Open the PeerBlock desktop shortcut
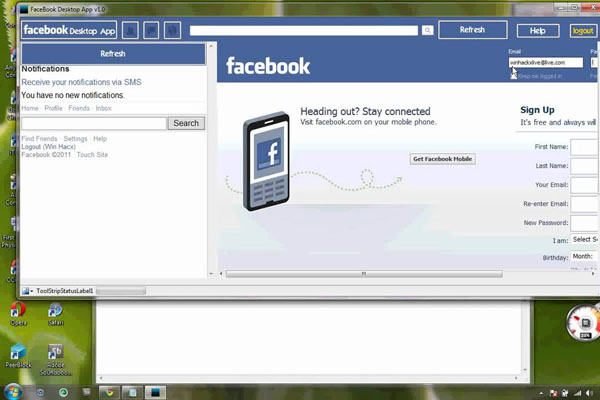Screen dimensions: 600x400 [18, 356]
